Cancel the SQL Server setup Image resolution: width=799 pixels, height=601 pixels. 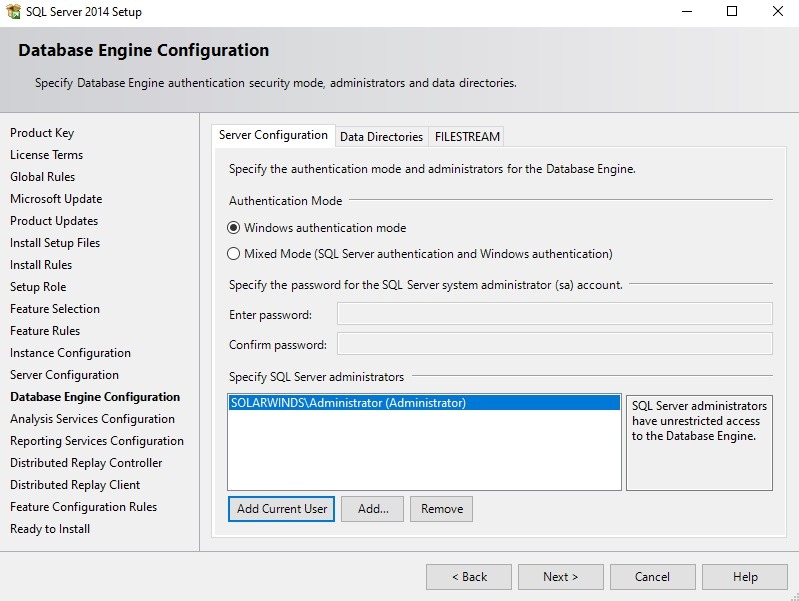pyautogui.click(x=652, y=577)
